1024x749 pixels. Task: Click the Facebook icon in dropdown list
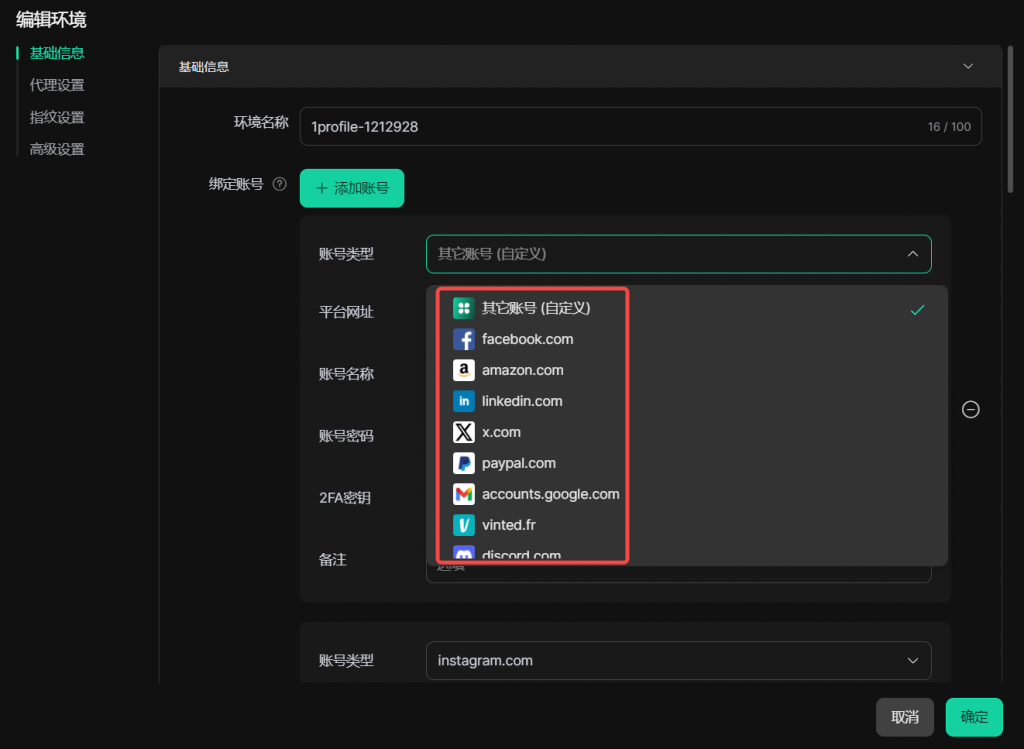point(463,339)
